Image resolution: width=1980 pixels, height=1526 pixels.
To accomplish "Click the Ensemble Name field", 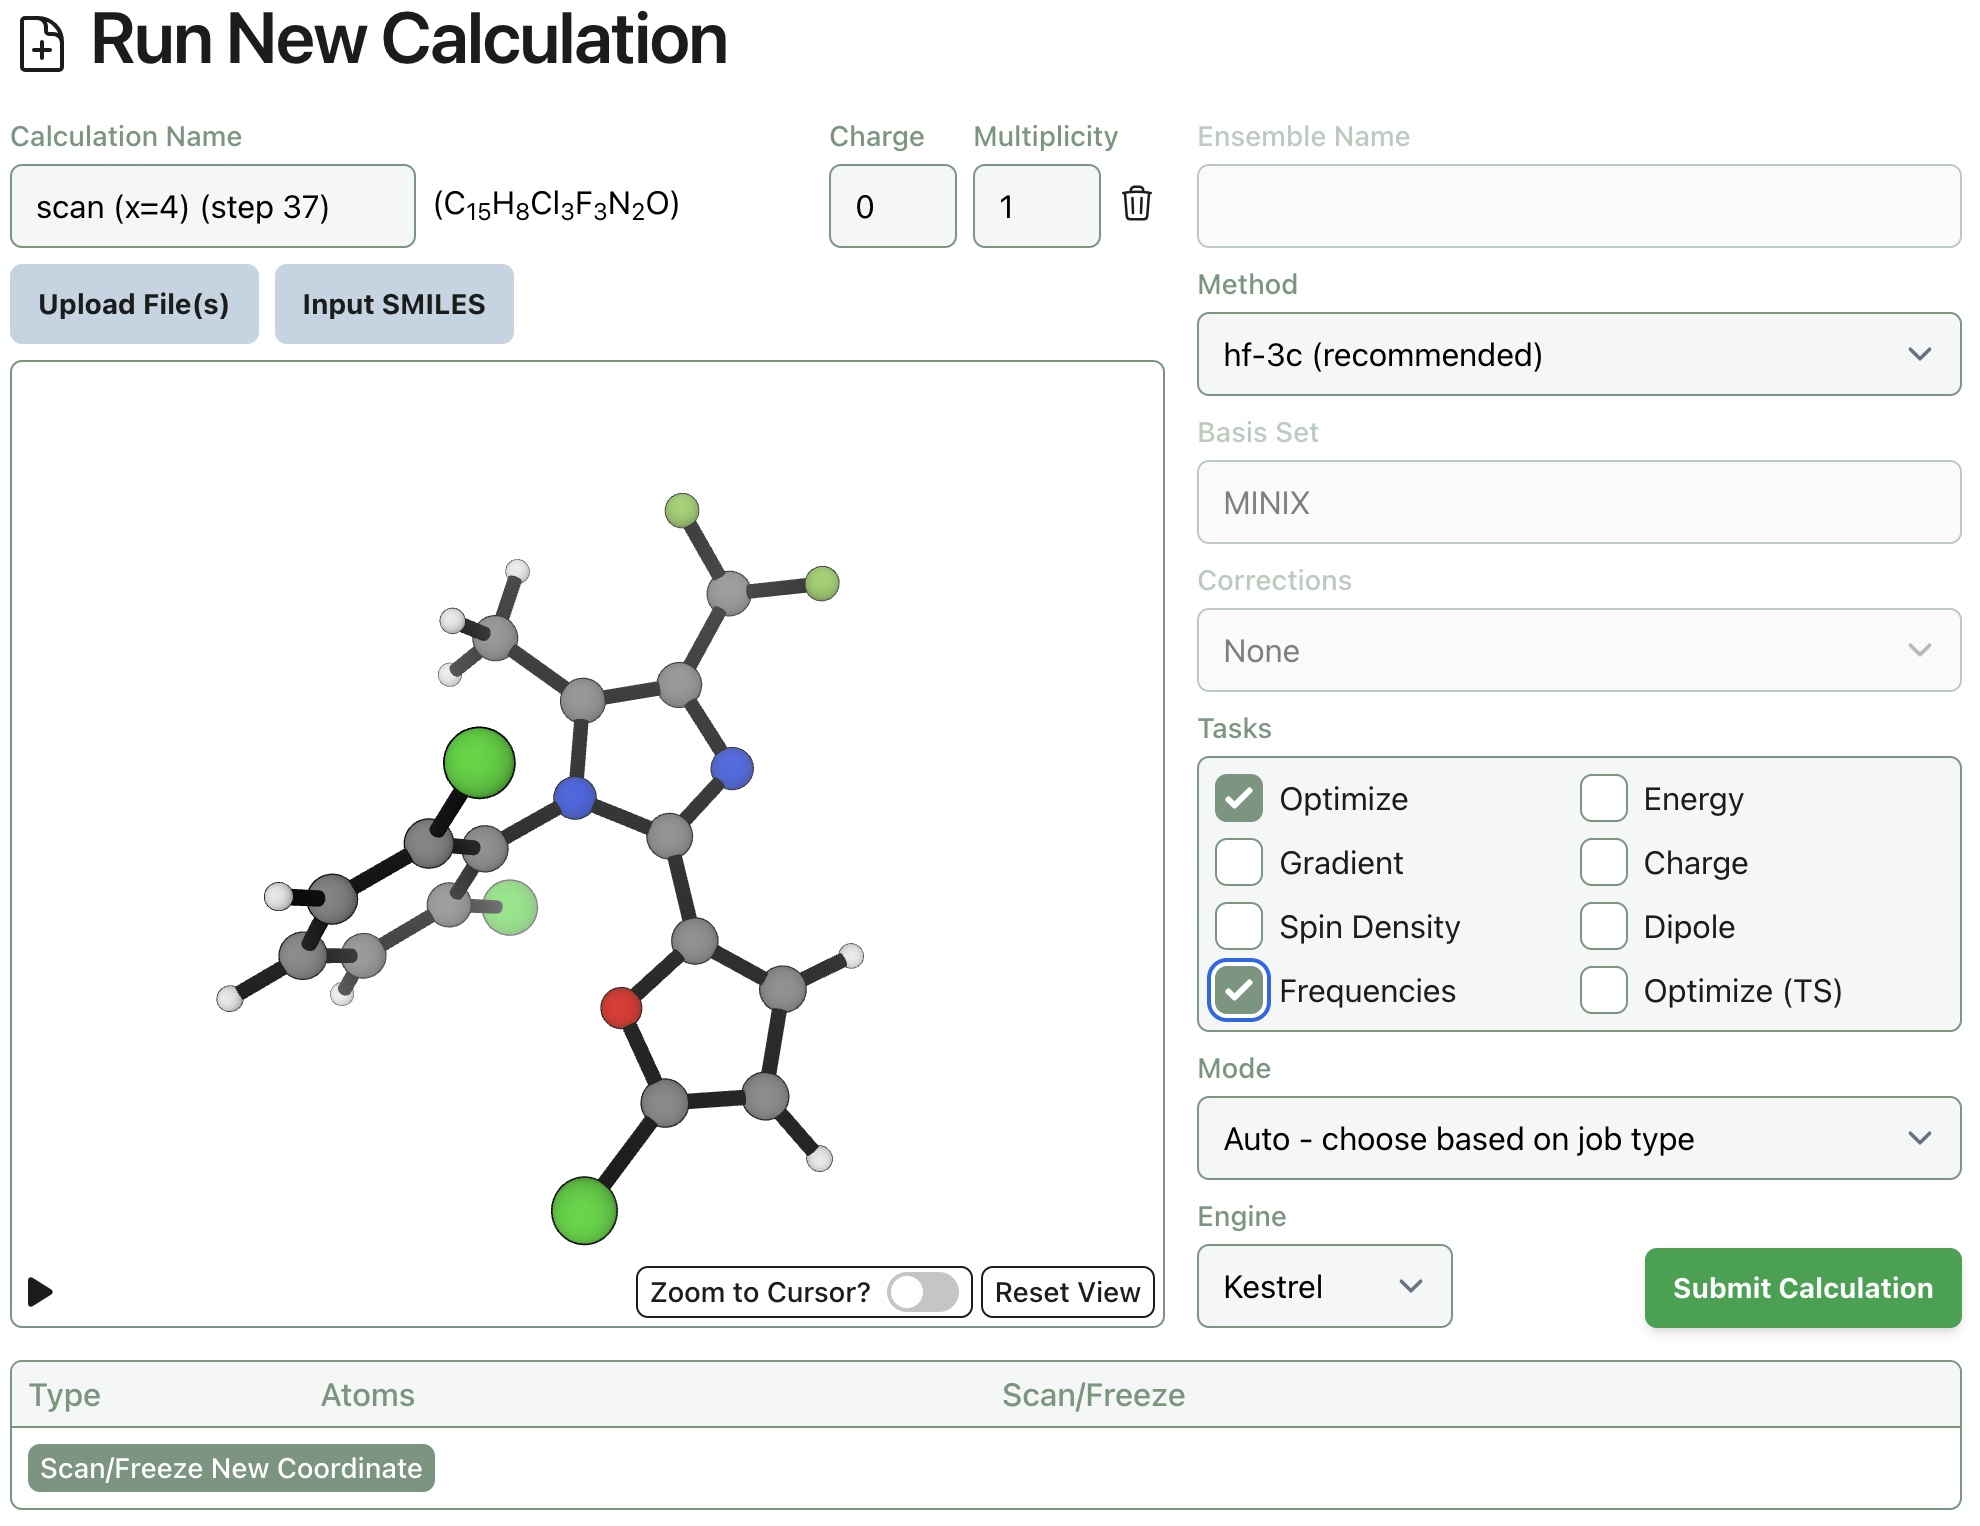I will [x=1578, y=206].
